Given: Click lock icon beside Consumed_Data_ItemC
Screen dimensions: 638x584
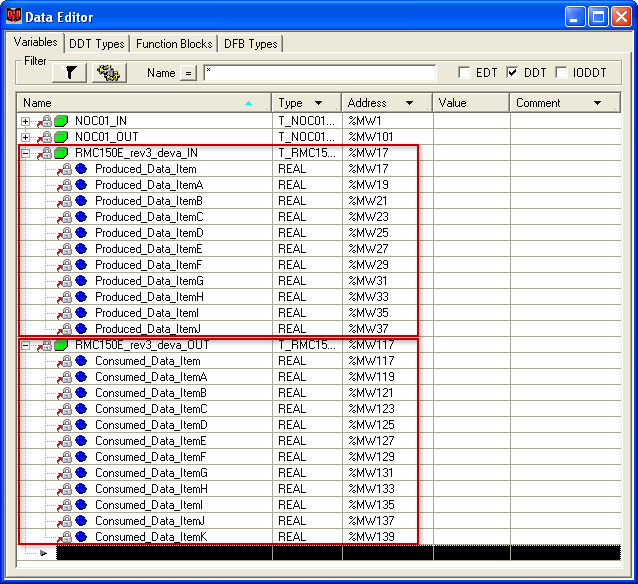Looking at the screenshot, I should click(67, 408).
